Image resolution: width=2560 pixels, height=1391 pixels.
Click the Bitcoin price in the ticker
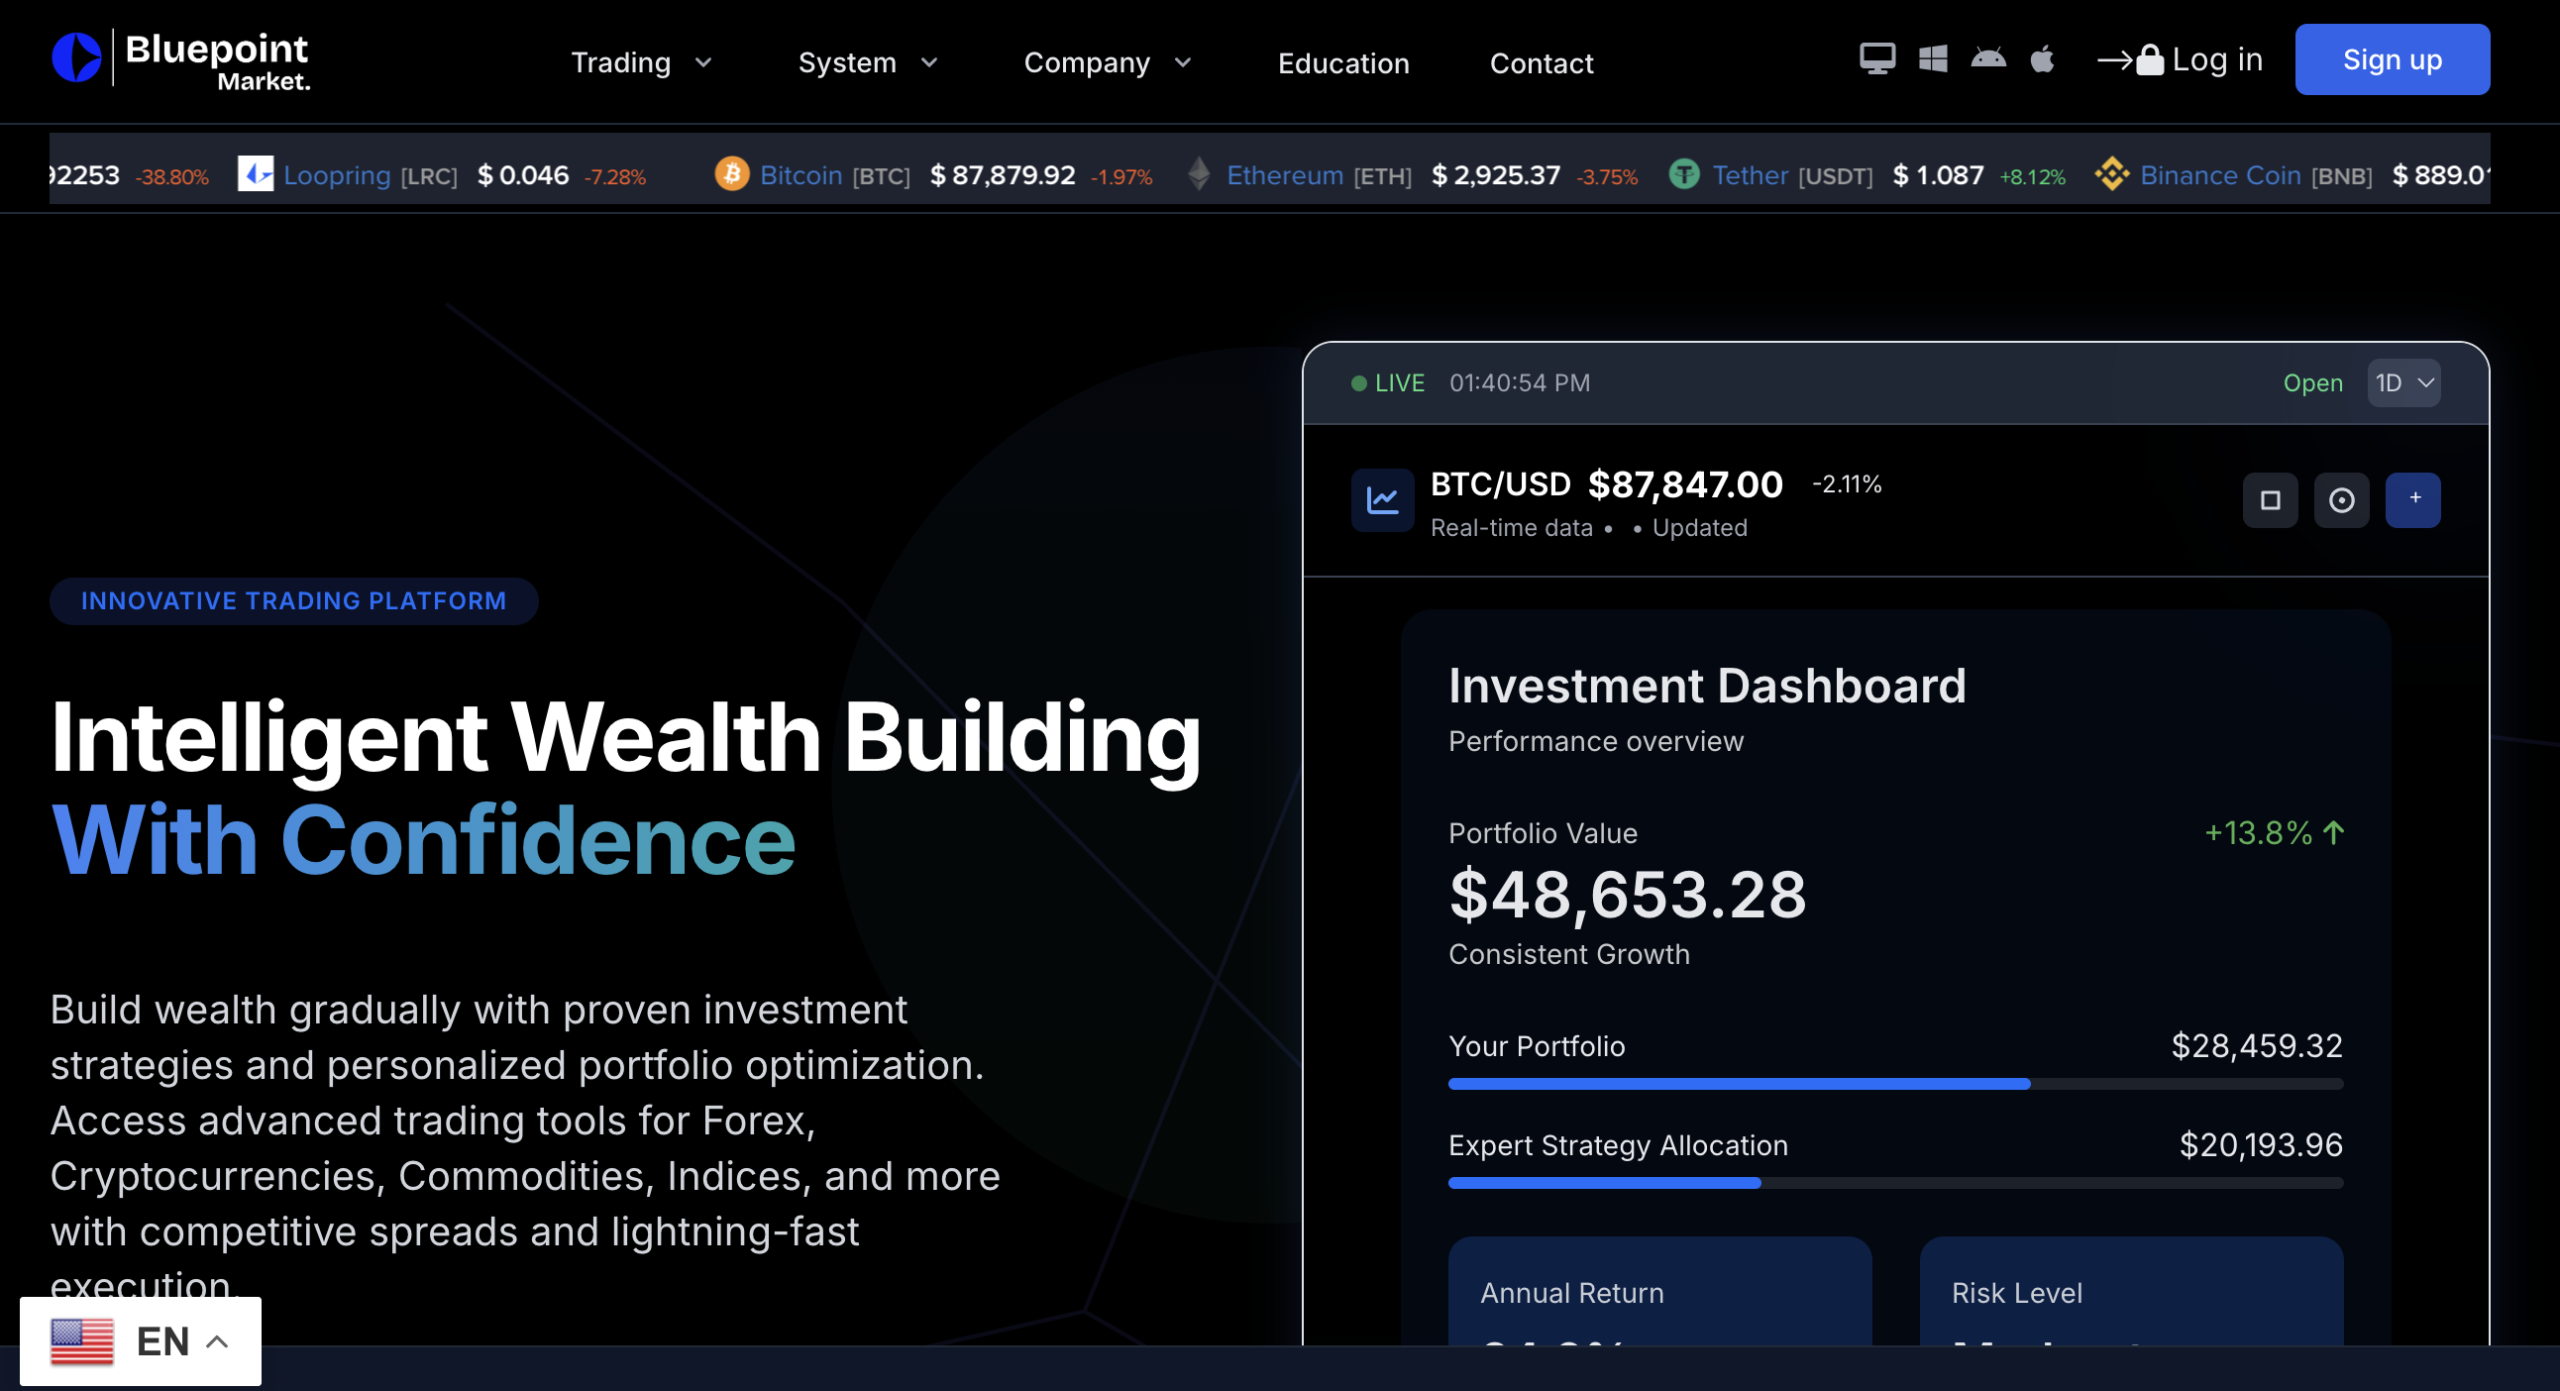click(1006, 174)
